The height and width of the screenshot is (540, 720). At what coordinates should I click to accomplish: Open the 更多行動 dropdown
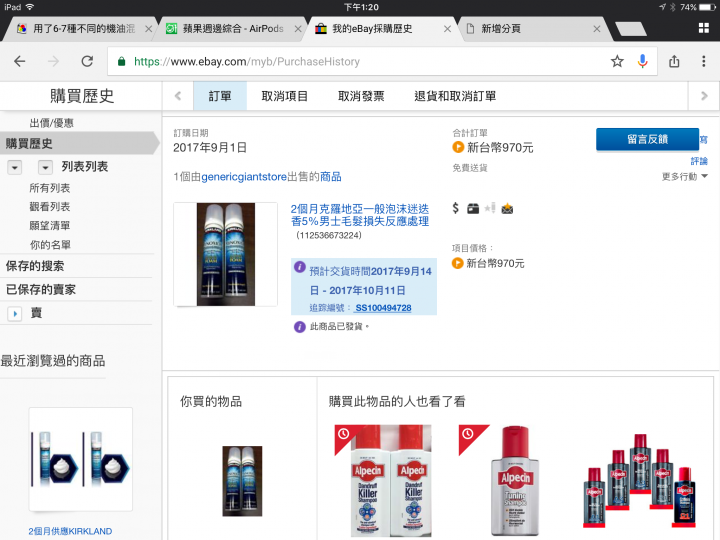[685, 176]
